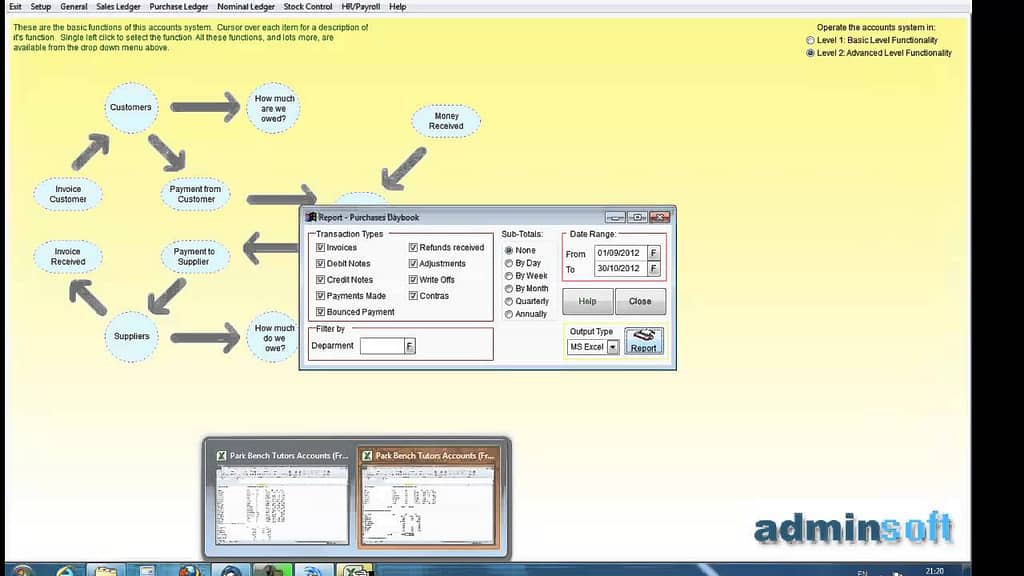This screenshot has width=1024, height=576.
Task: Click the Internet Explorer taskbar icon
Action: pyautogui.click(x=65, y=570)
